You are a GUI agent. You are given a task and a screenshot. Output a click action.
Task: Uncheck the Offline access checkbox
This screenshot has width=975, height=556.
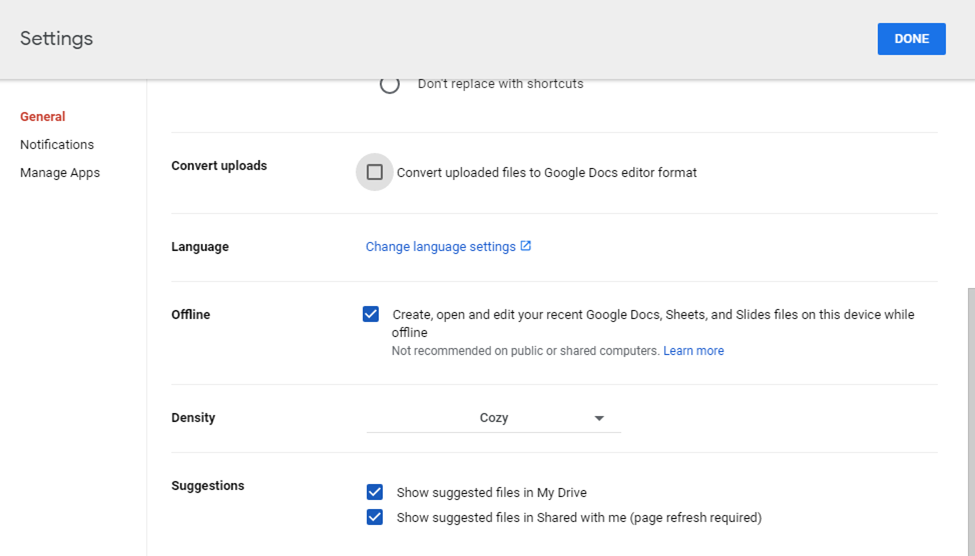(x=371, y=314)
